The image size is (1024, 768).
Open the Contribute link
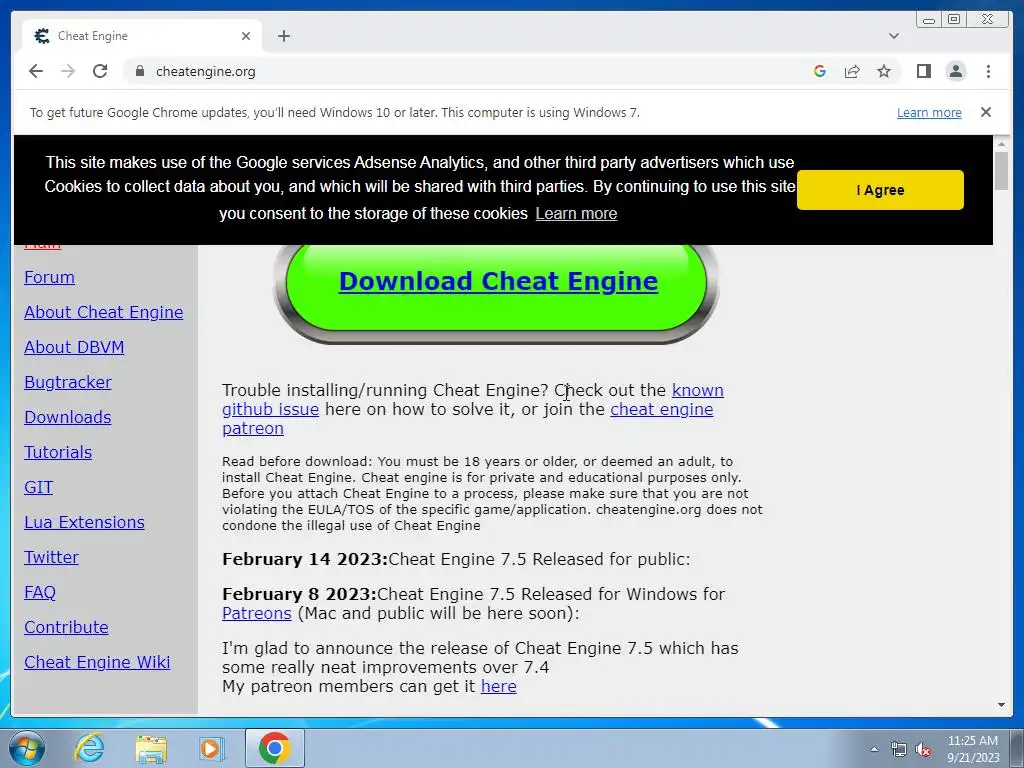pos(66,627)
